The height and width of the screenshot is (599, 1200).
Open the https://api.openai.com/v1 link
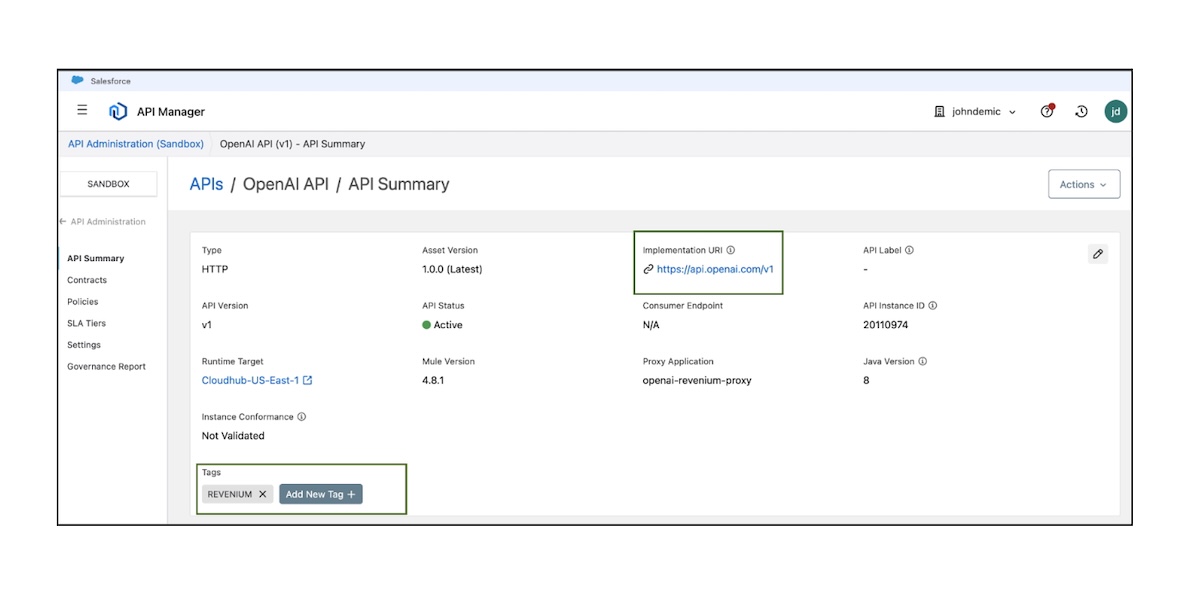tap(715, 269)
